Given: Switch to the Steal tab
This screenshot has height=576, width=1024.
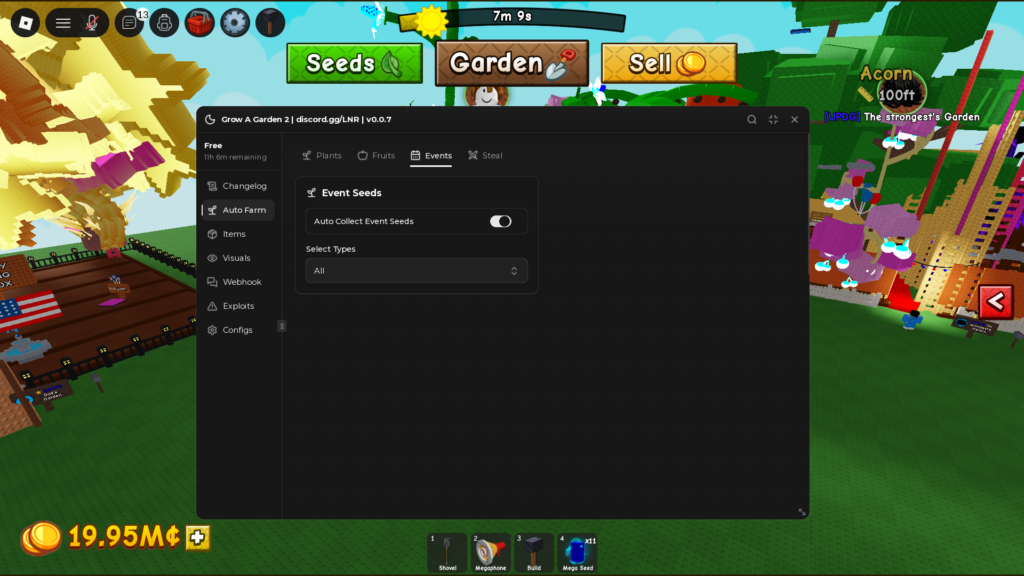Looking at the screenshot, I should [x=485, y=155].
